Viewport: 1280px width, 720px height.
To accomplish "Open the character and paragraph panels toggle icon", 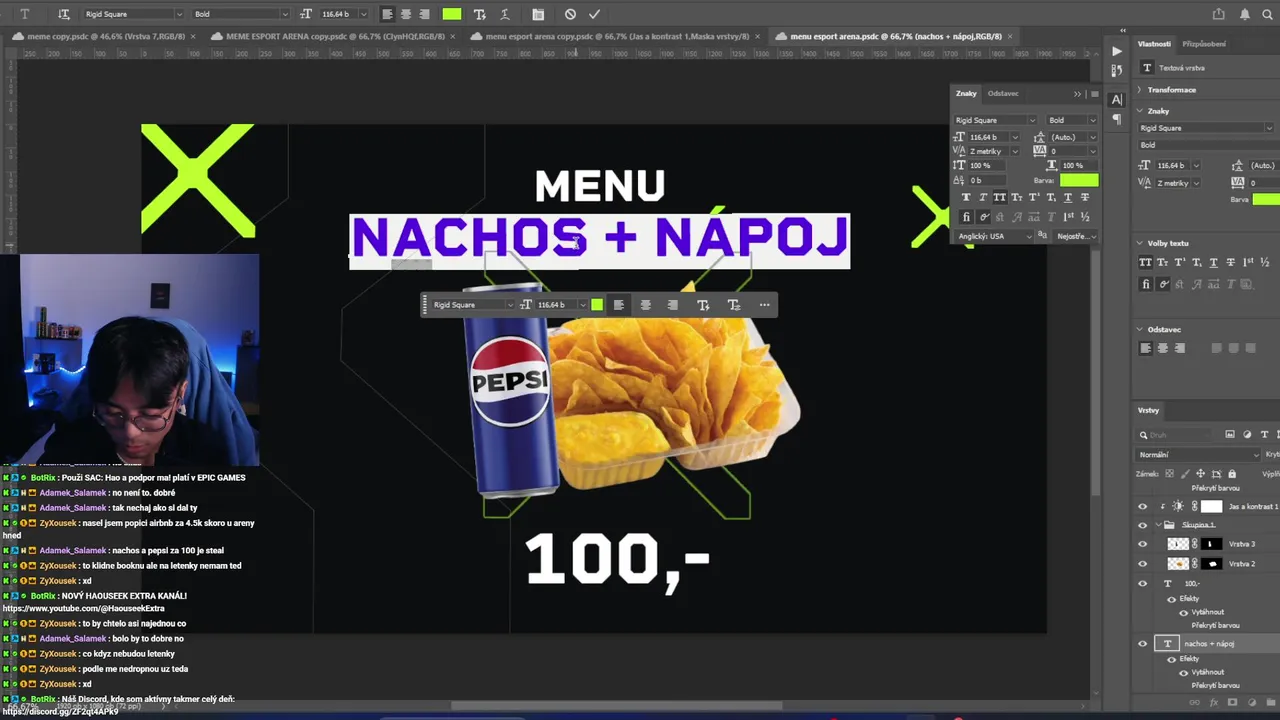I will click(538, 14).
